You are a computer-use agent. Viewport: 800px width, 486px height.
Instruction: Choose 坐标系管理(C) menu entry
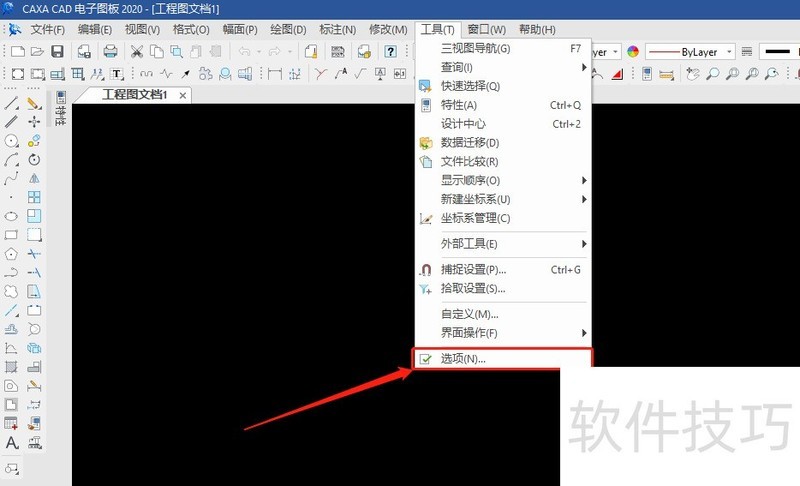pos(503,218)
